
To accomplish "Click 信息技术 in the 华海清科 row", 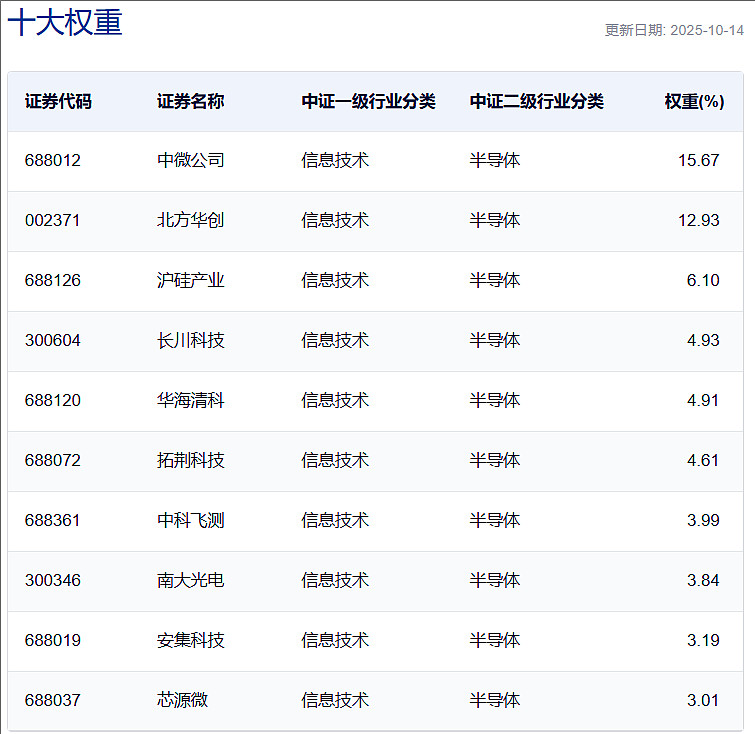I will [335, 400].
